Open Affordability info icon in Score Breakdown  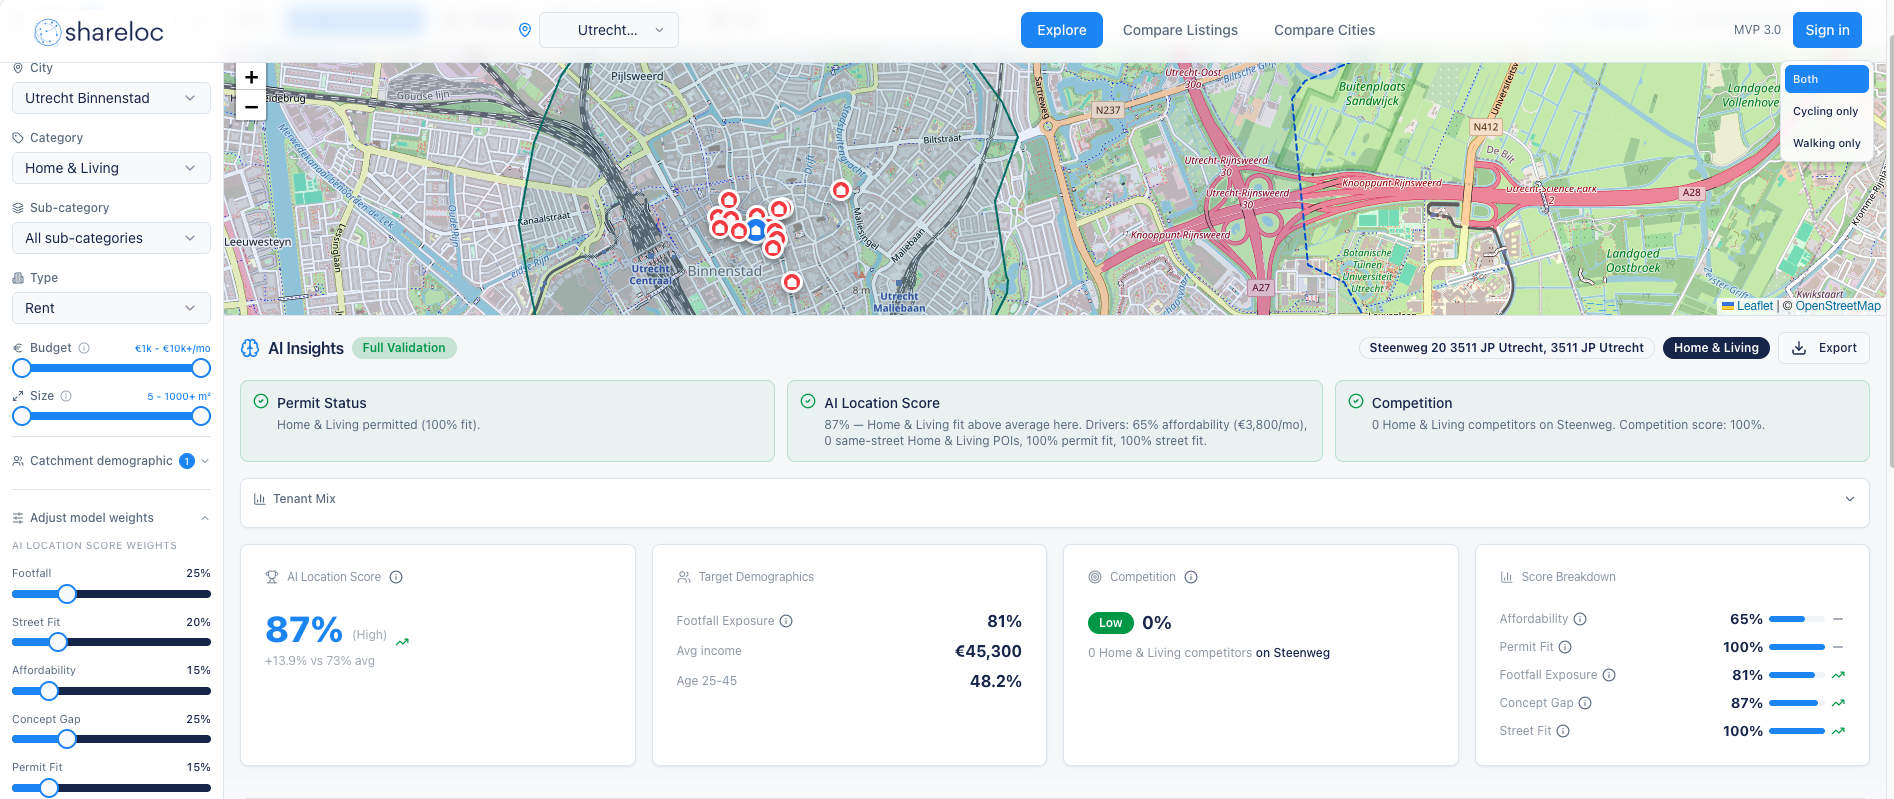coord(1580,619)
